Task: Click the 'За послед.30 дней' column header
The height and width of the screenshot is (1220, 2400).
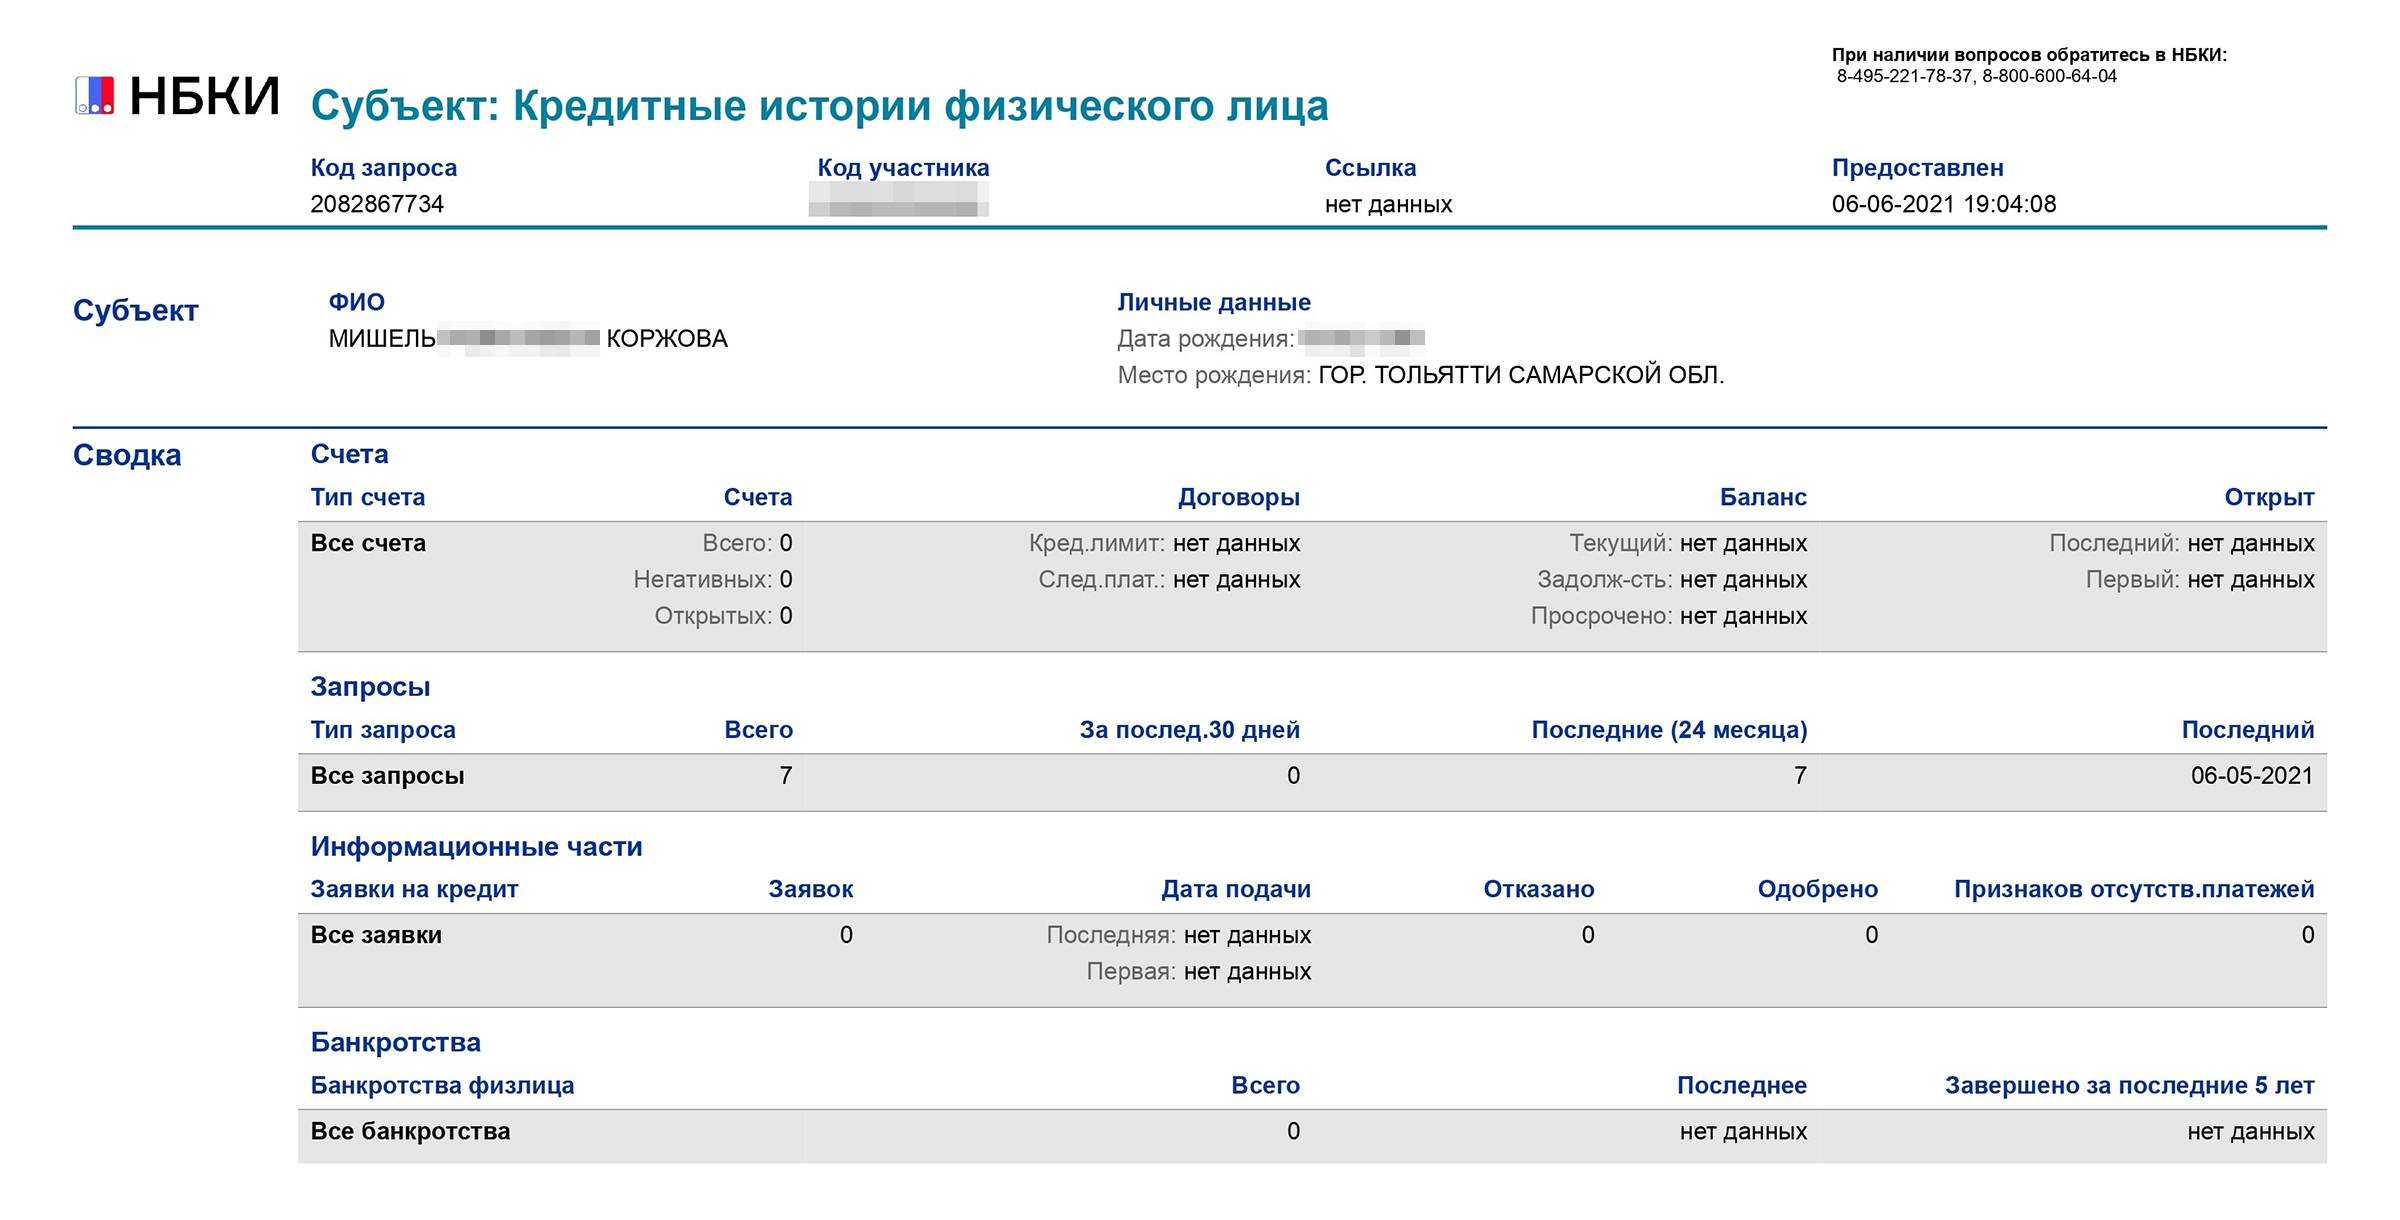Action: [1190, 730]
